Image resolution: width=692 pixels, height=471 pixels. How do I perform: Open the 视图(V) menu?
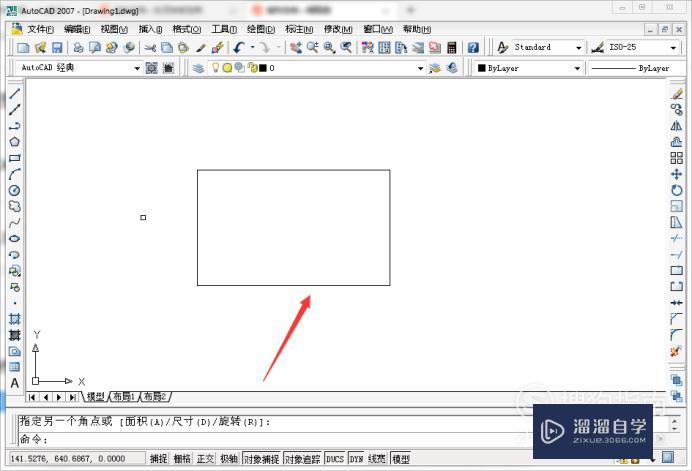pyautogui.click(x=114, y=29)
